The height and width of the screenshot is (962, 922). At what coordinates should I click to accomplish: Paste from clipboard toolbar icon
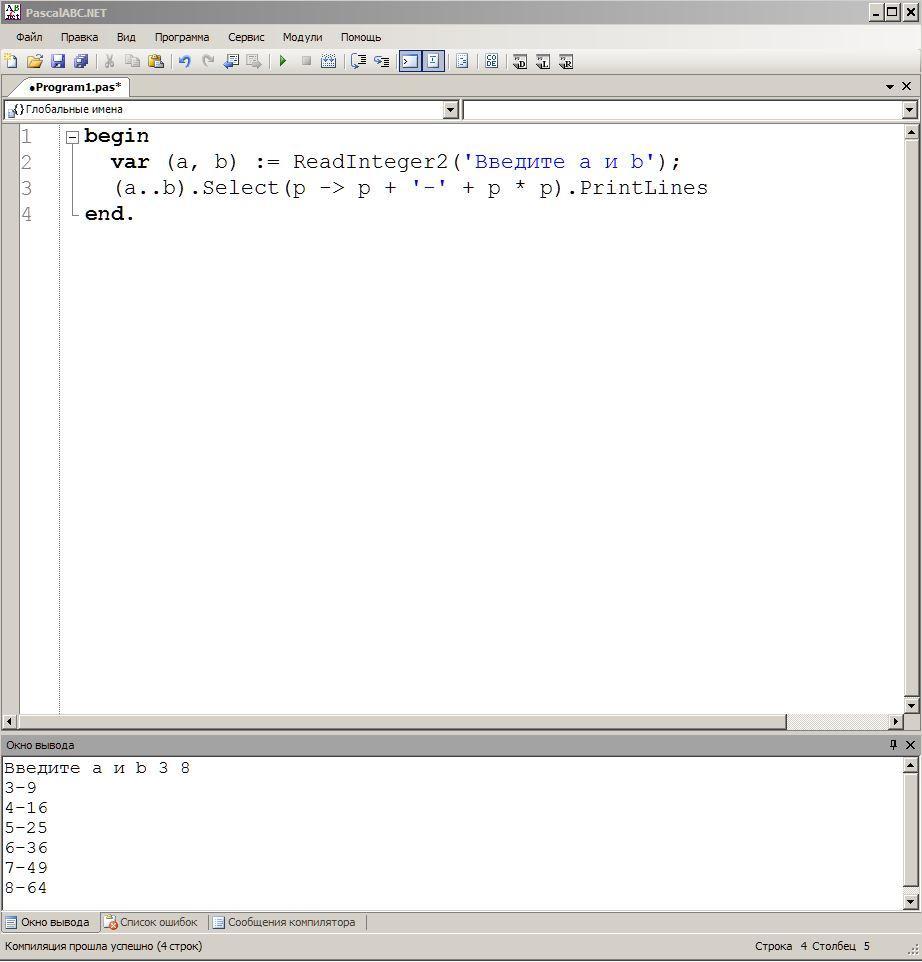pyautogui.click(x=156, y=61)
